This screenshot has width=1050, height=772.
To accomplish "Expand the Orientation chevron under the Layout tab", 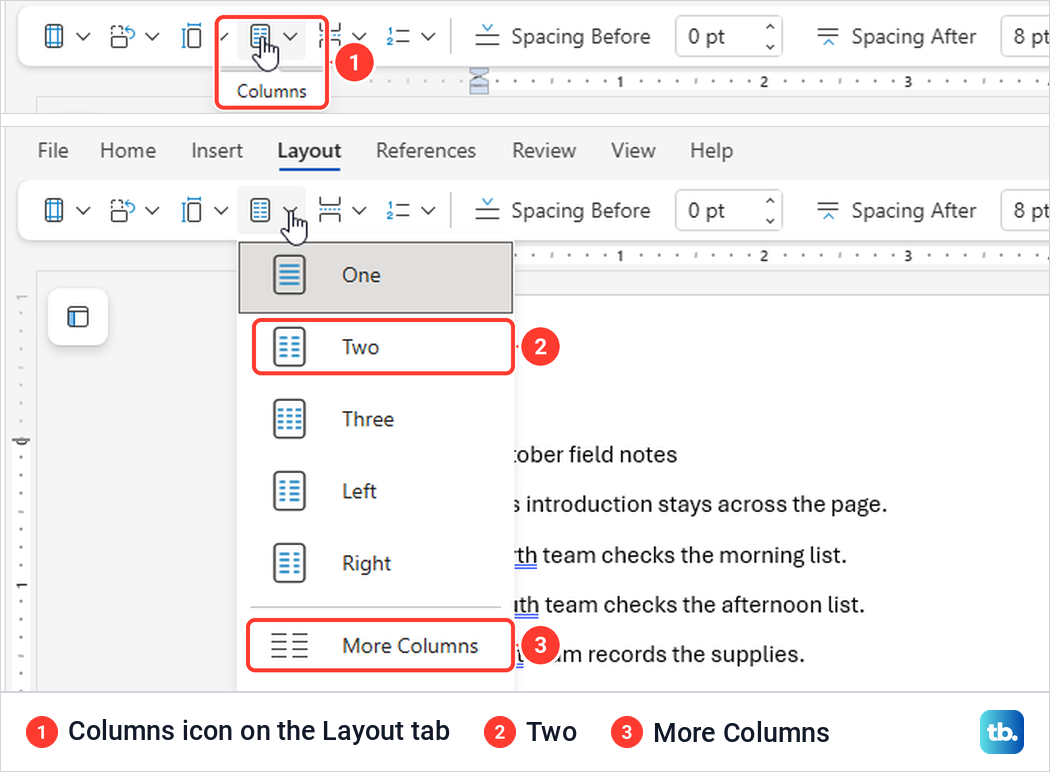I will coord(152,211).
